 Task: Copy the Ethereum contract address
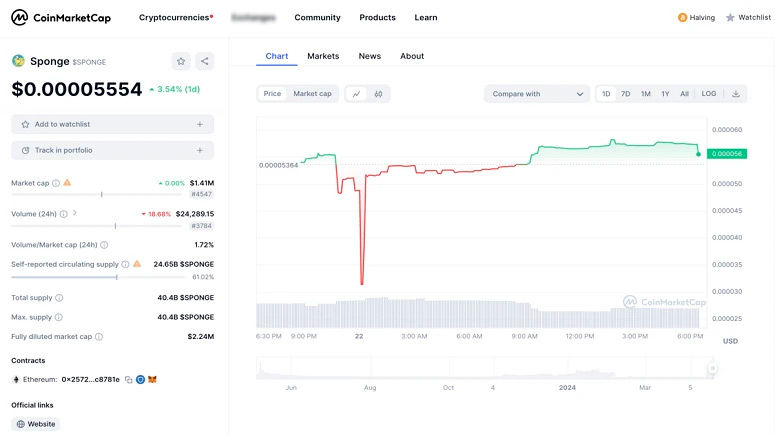[129, 380]
